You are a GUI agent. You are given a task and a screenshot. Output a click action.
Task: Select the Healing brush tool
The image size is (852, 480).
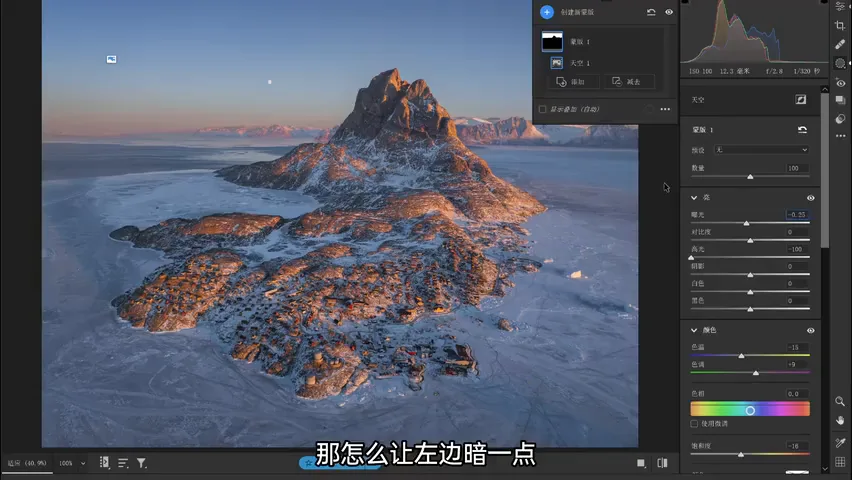(840, 44)
